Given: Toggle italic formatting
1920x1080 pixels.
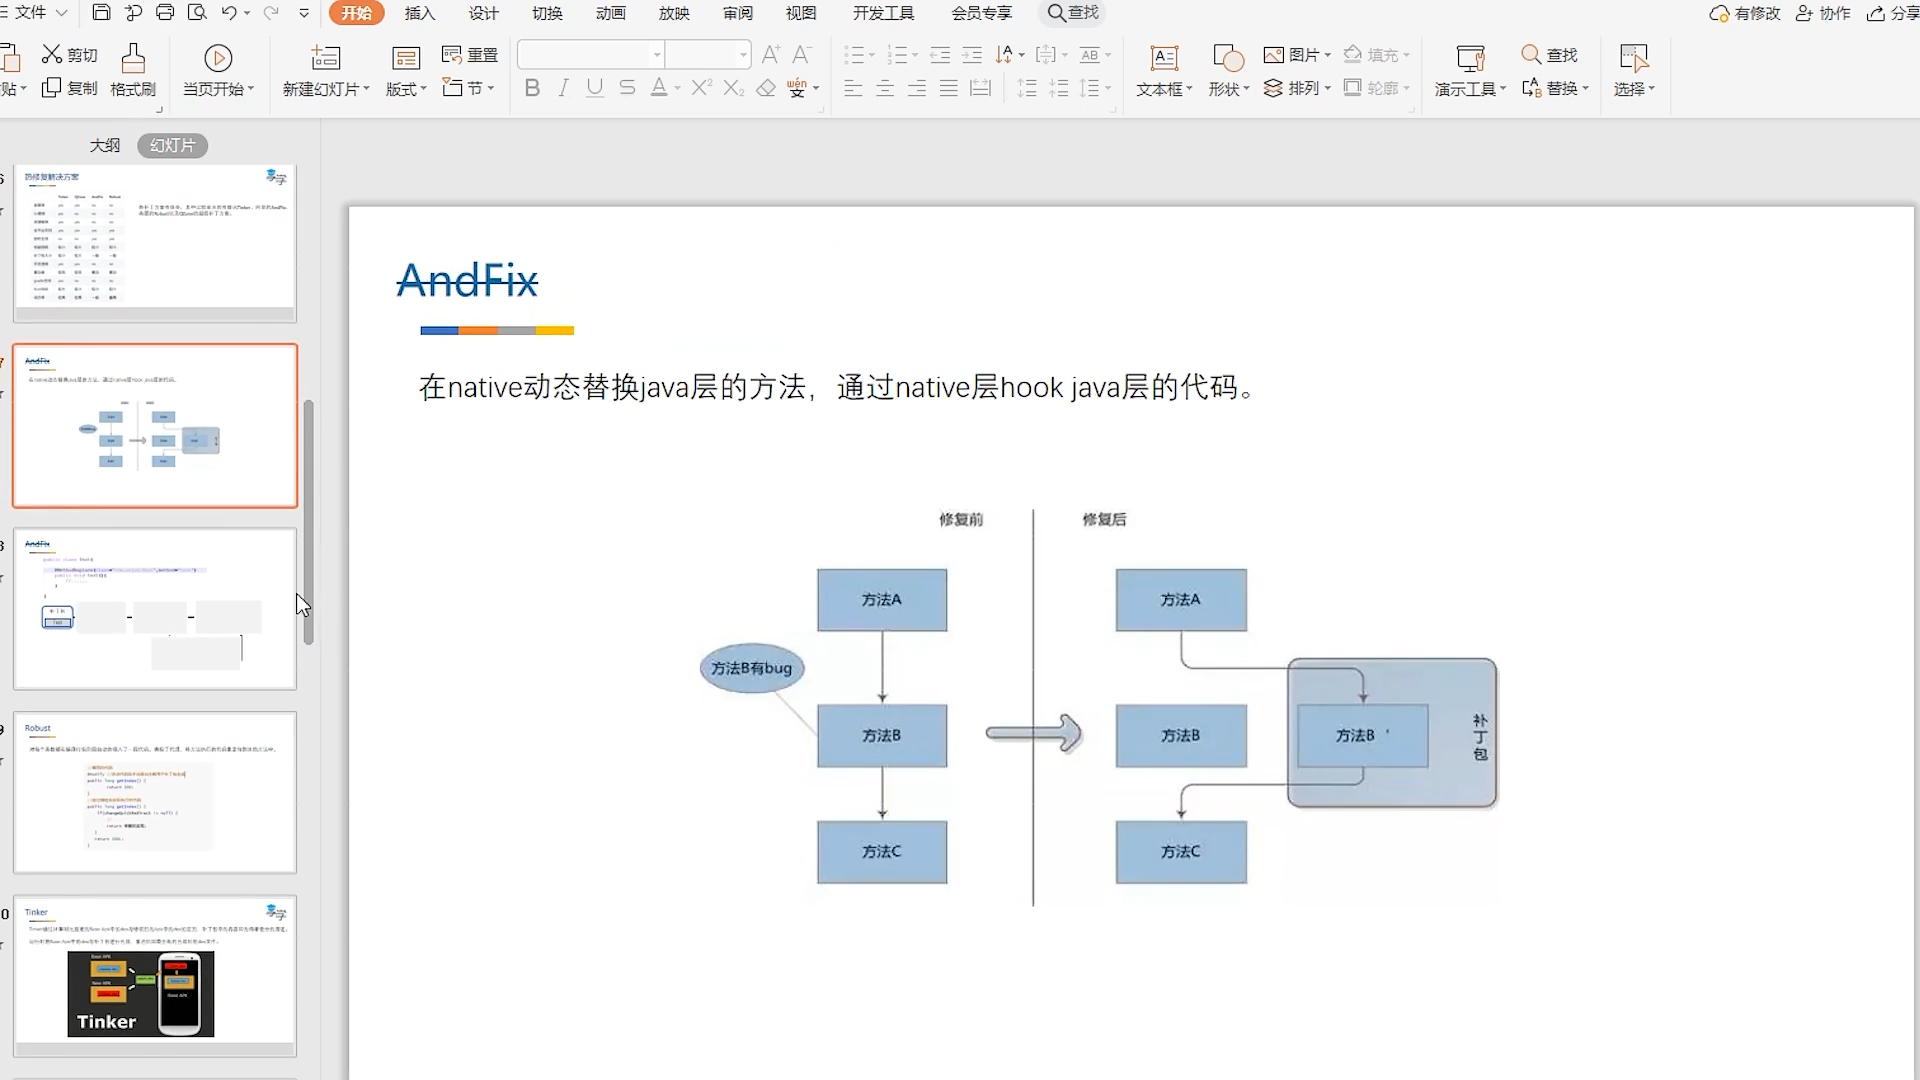Looking at the screenshot, I should (564, 88).
